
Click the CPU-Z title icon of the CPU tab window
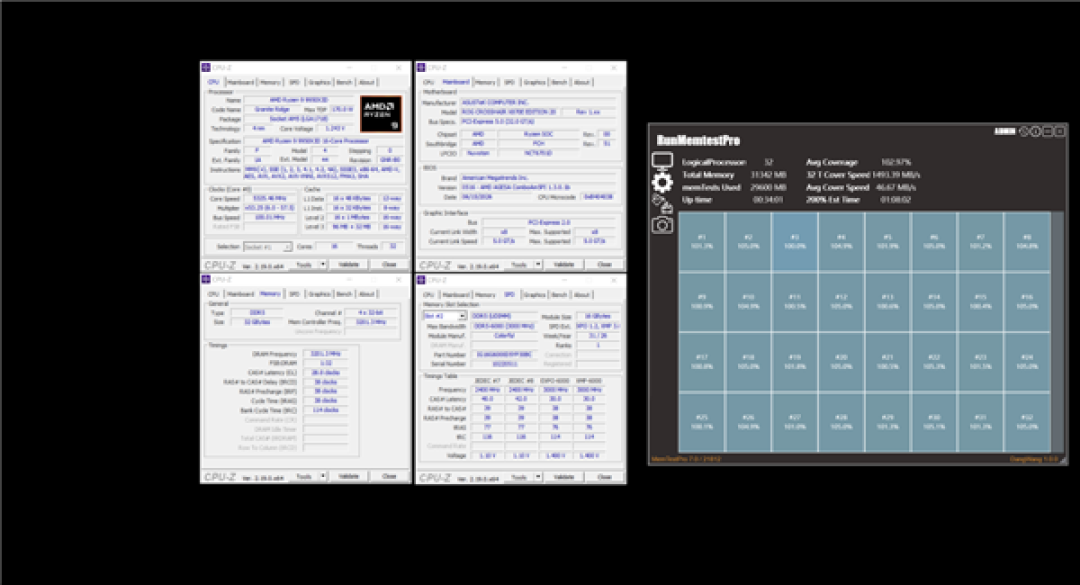click(206, 68)
